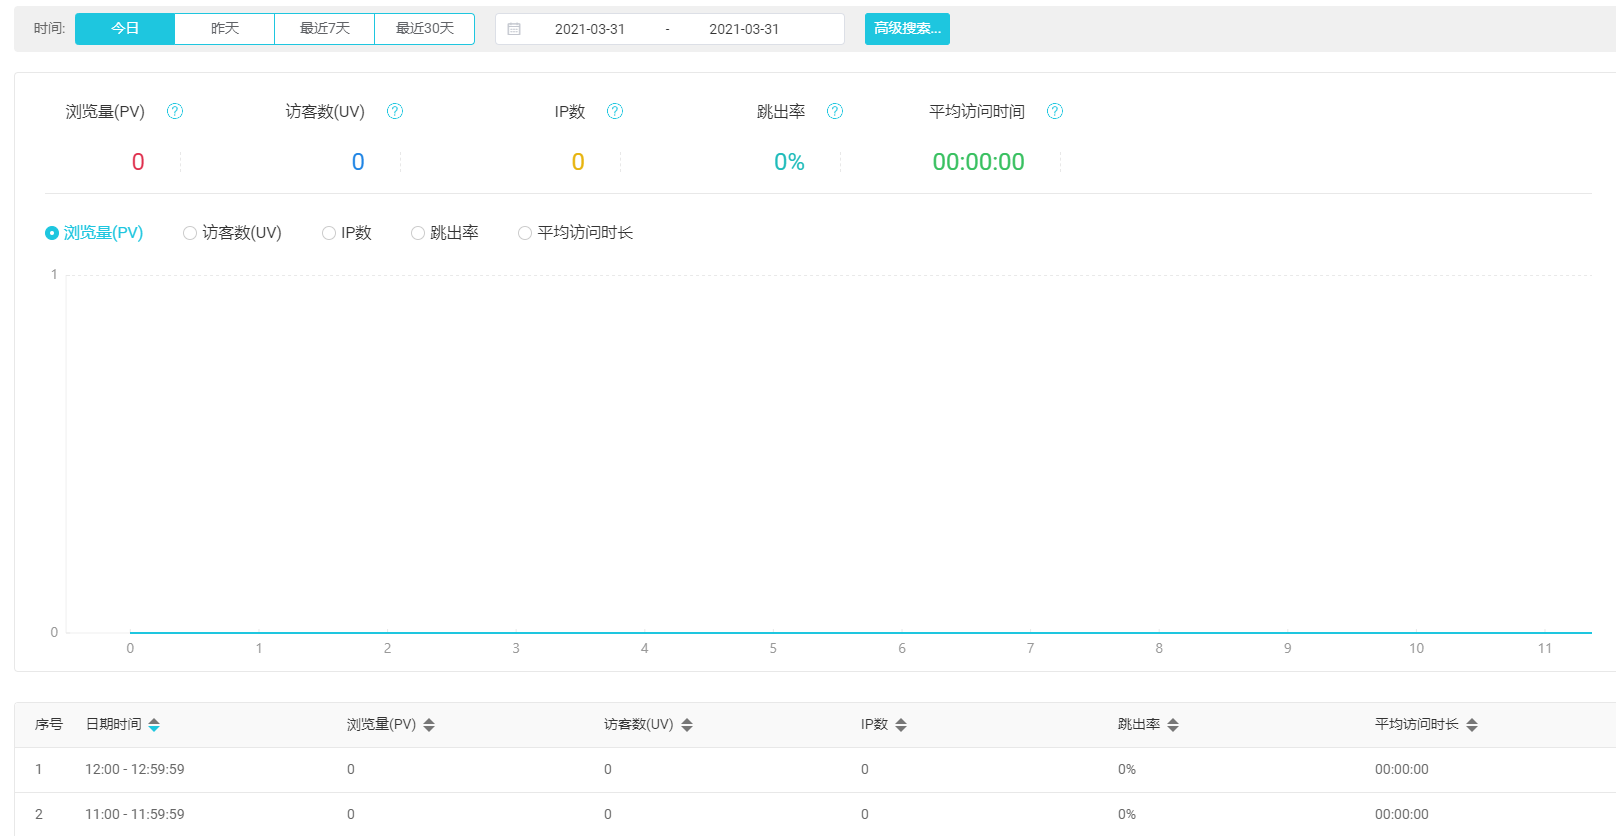1616x836 pixels.
Task: Sort table by 日期时间 column arrows
Action: 154,725
